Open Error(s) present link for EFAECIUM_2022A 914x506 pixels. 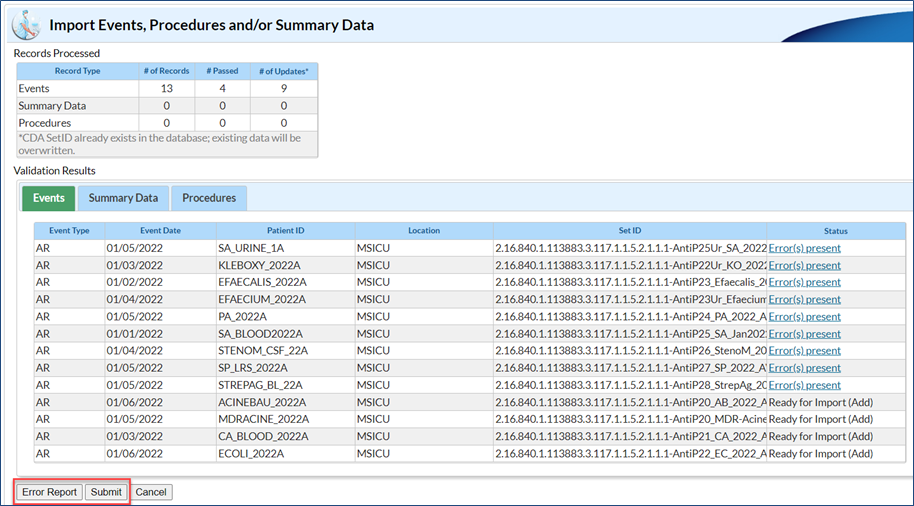(804, 299)
